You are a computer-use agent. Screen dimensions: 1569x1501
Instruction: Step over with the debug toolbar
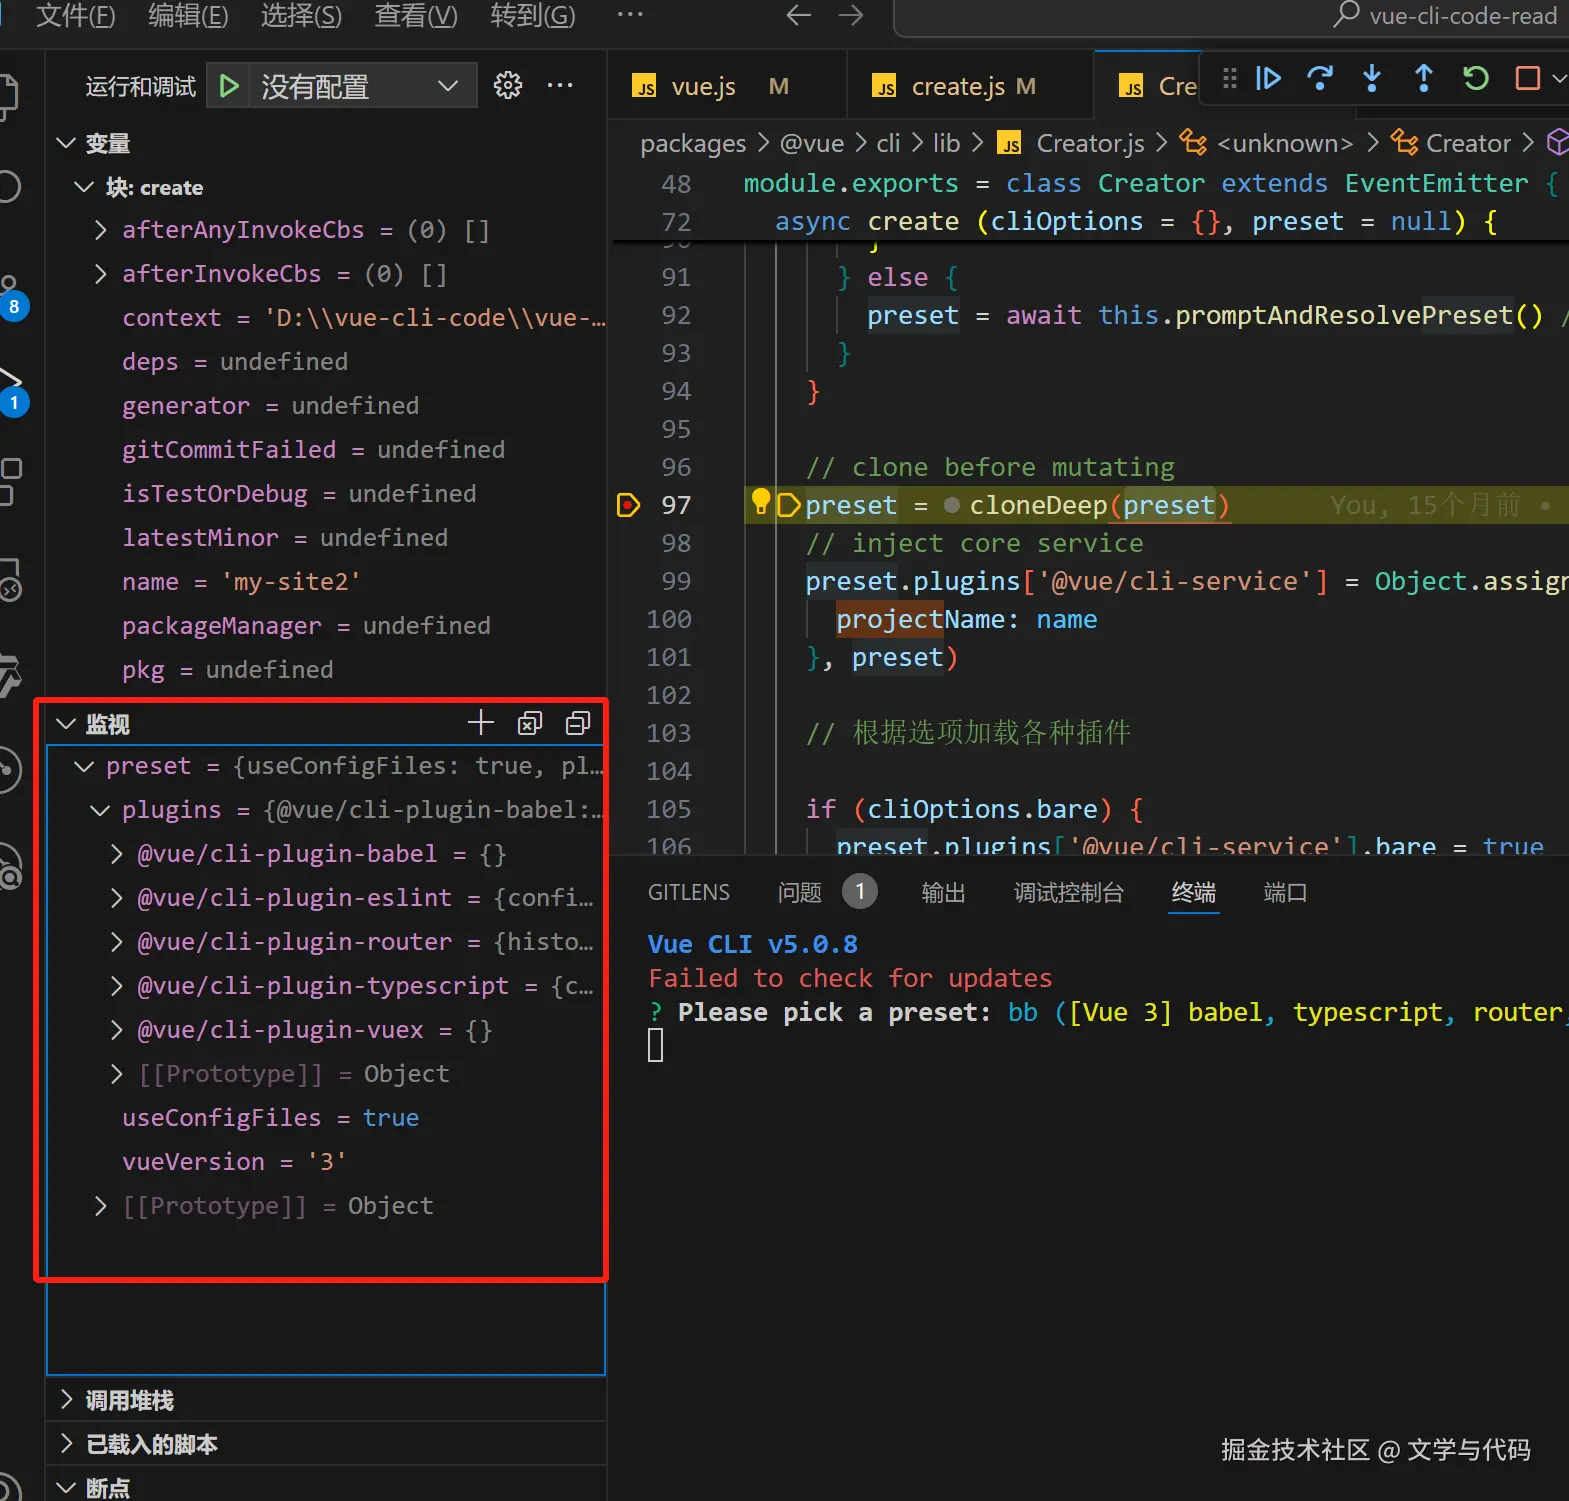1320,78
